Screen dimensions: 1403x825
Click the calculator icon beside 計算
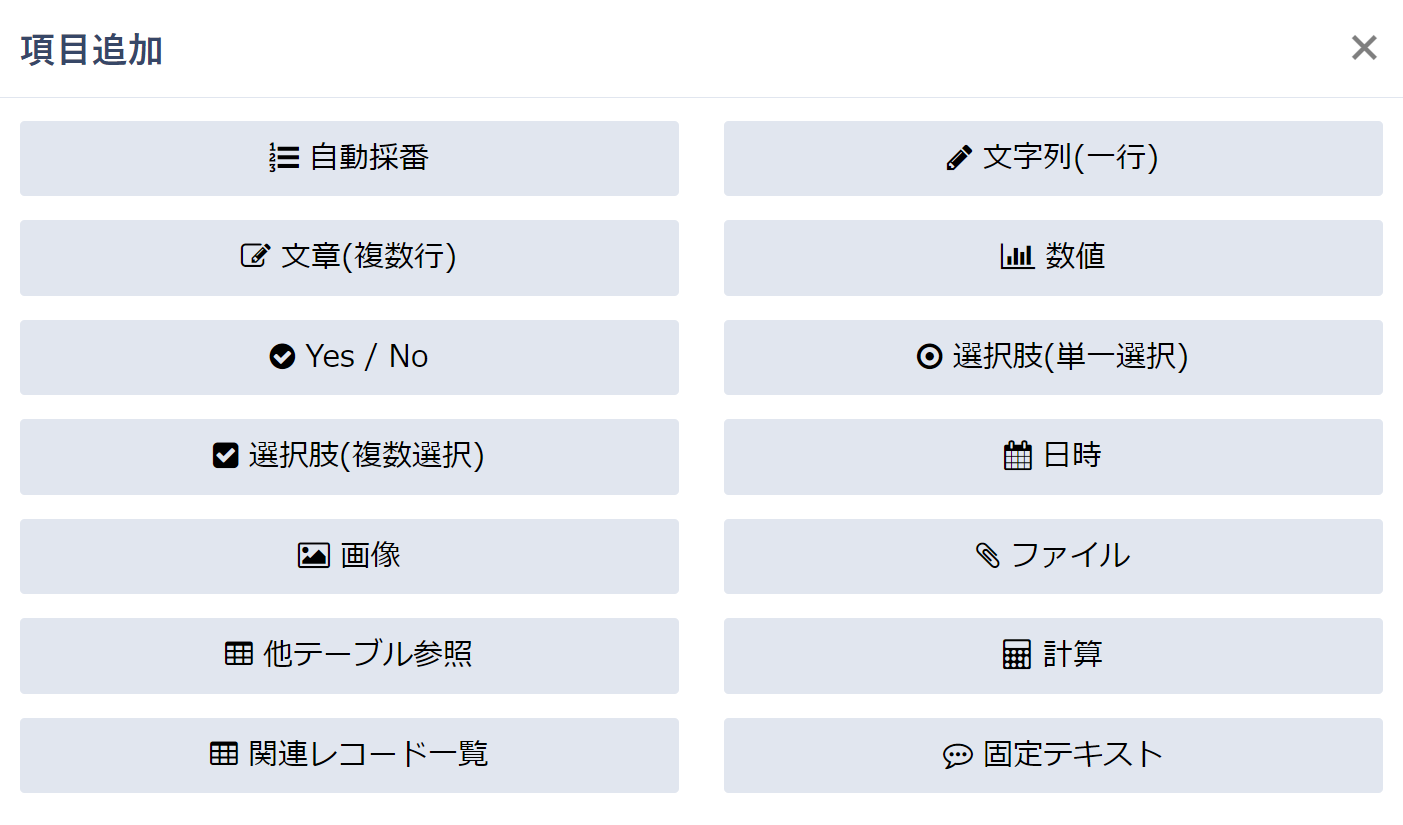1017,655
